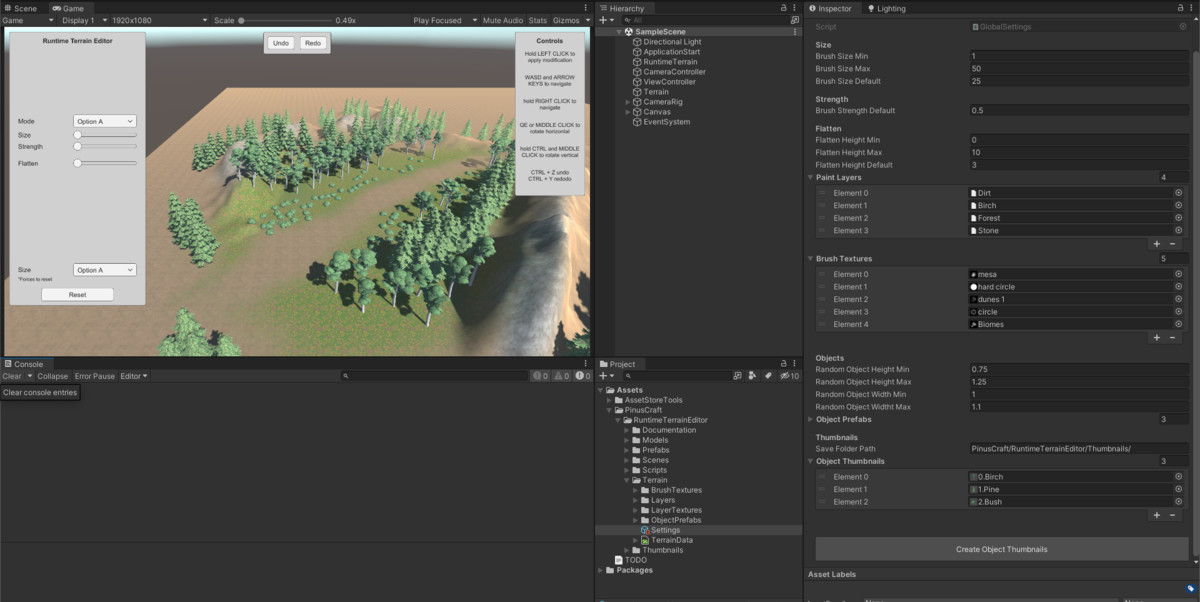Toggle Gizmos in Game view
The width and height of the screenshot is (1200, 602).
tap(565, 20)
